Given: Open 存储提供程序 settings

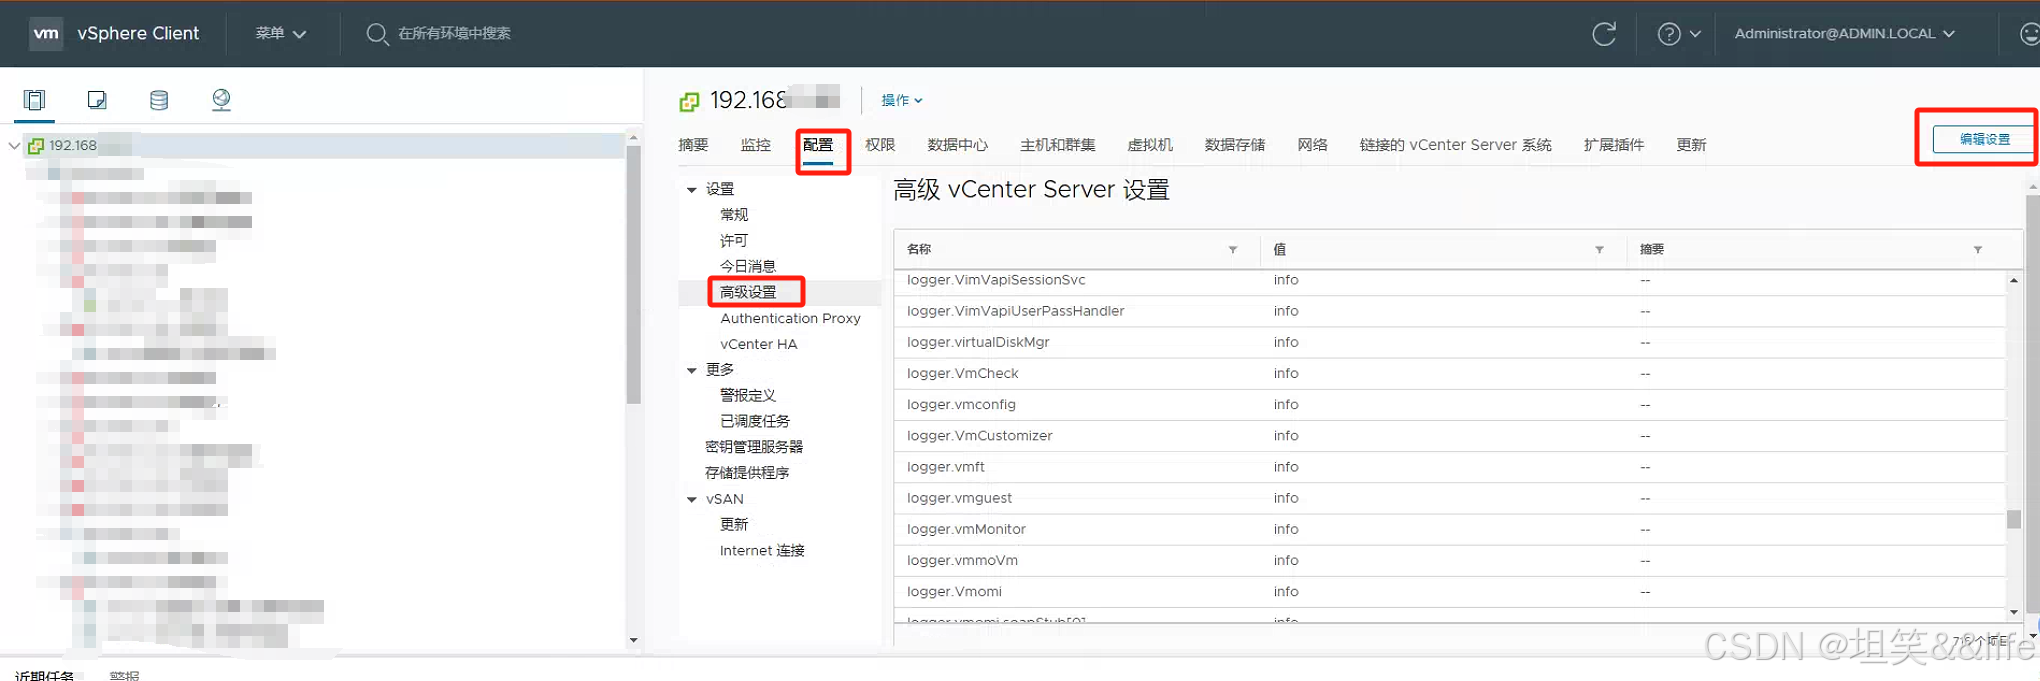Looking at the screenshot, I should (x=747, y=473).
